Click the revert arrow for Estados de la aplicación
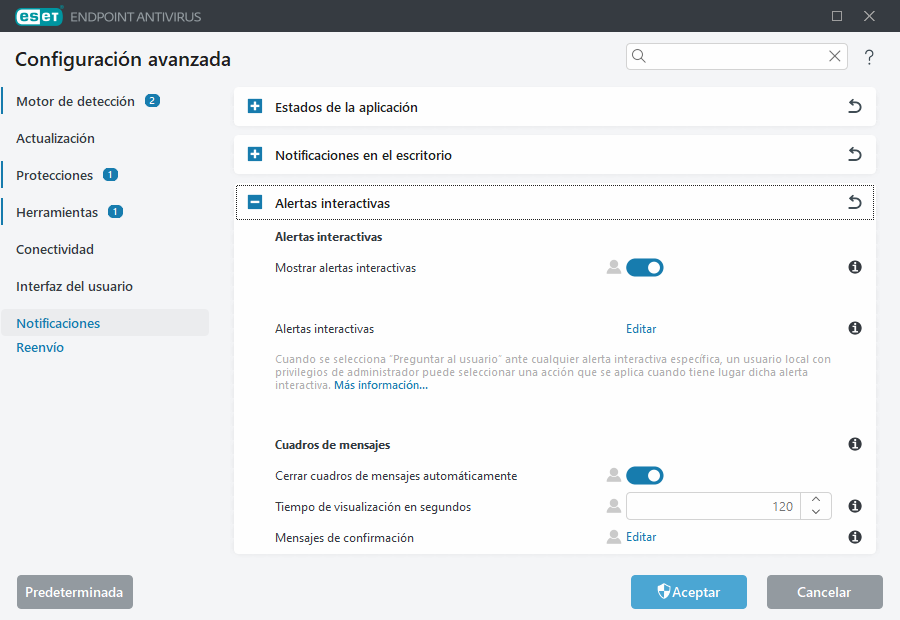The height and width of the screenshot is (620, 900). (855, 106)
